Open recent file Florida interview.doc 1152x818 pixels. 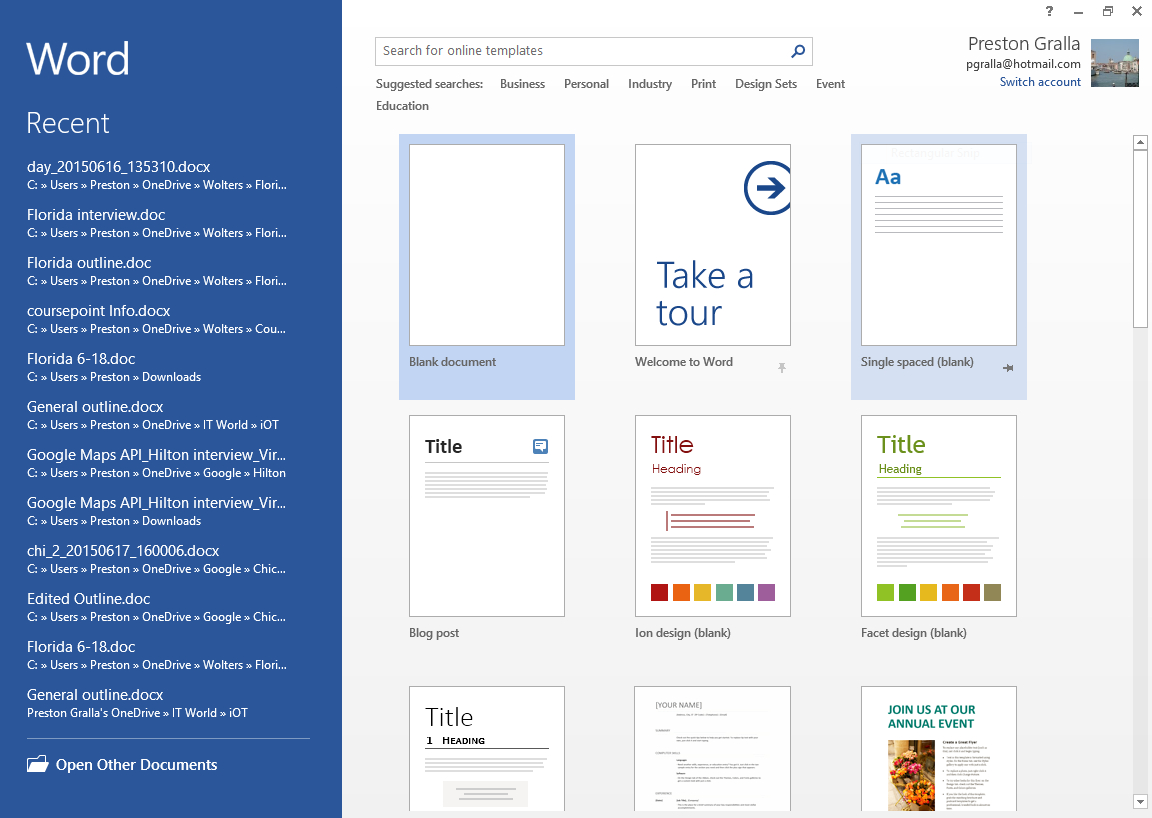[x=96, y=215]
